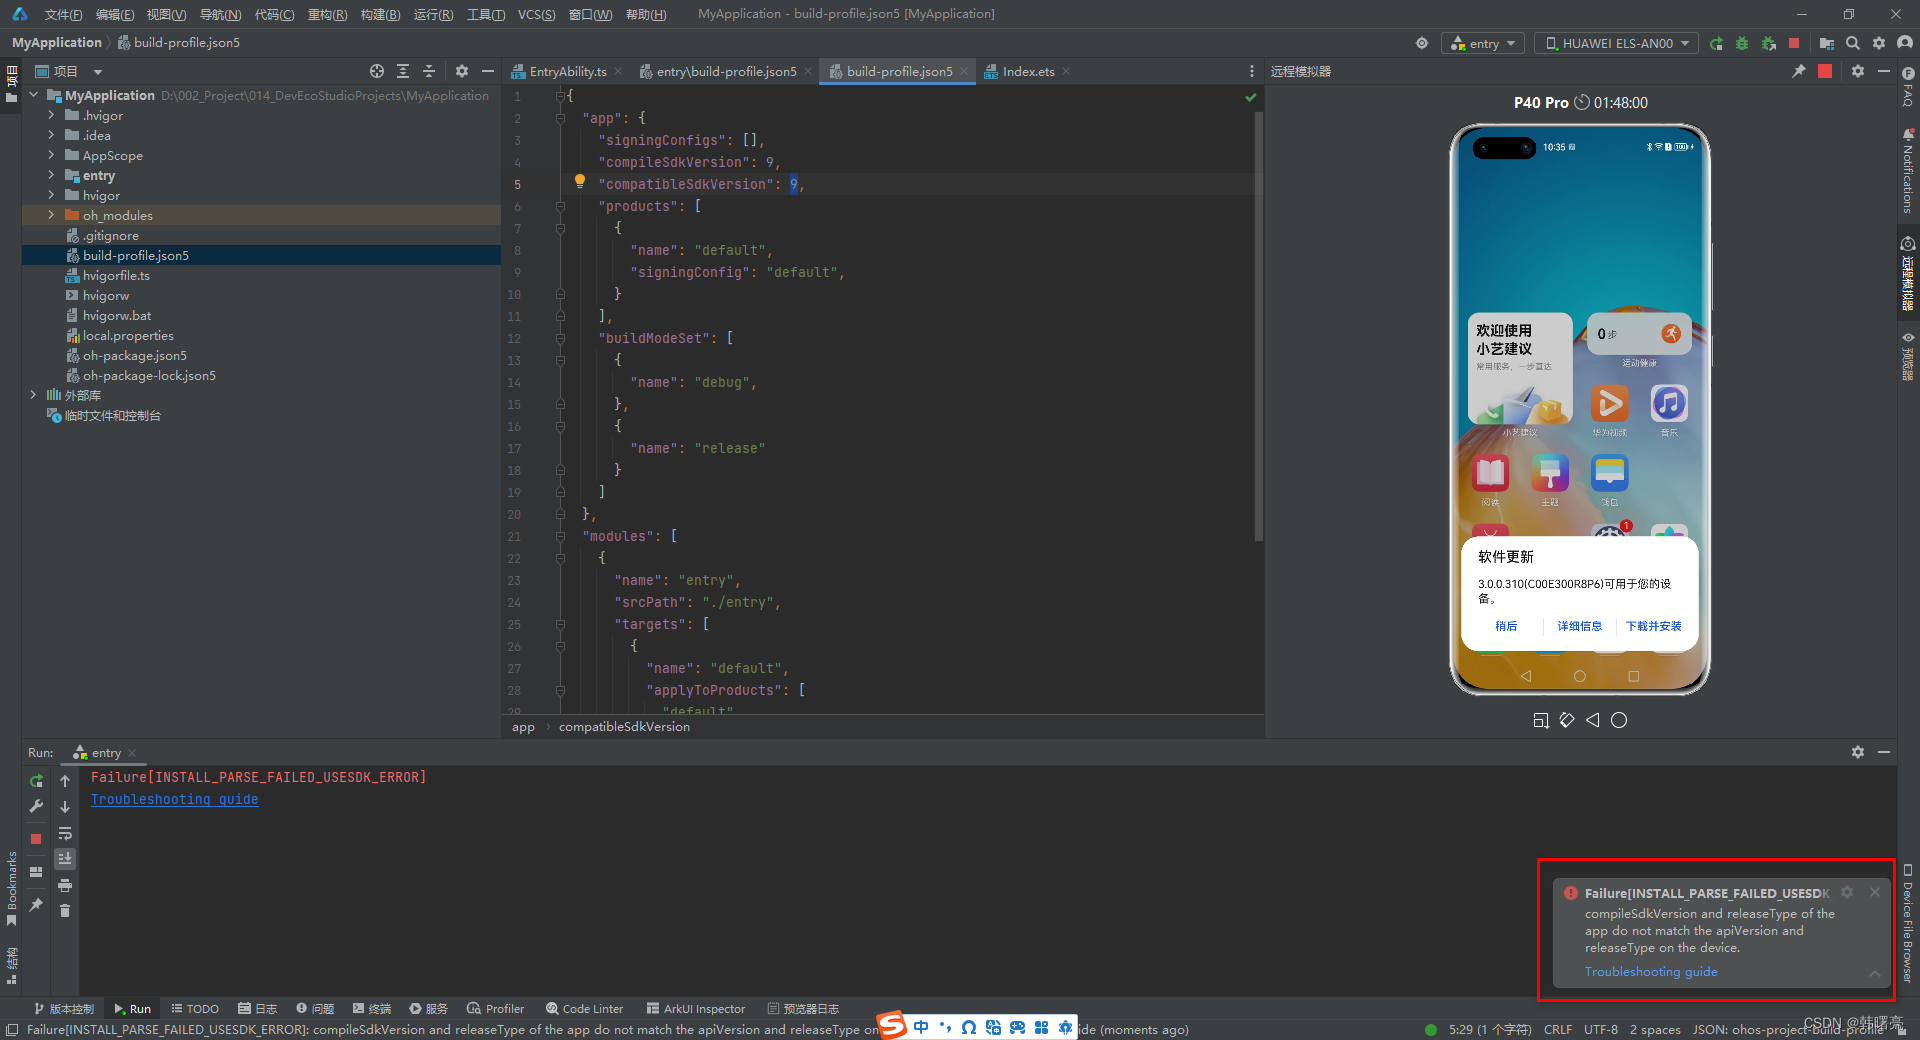Select build-profile.json5 in the project tree

pos(135,255)
